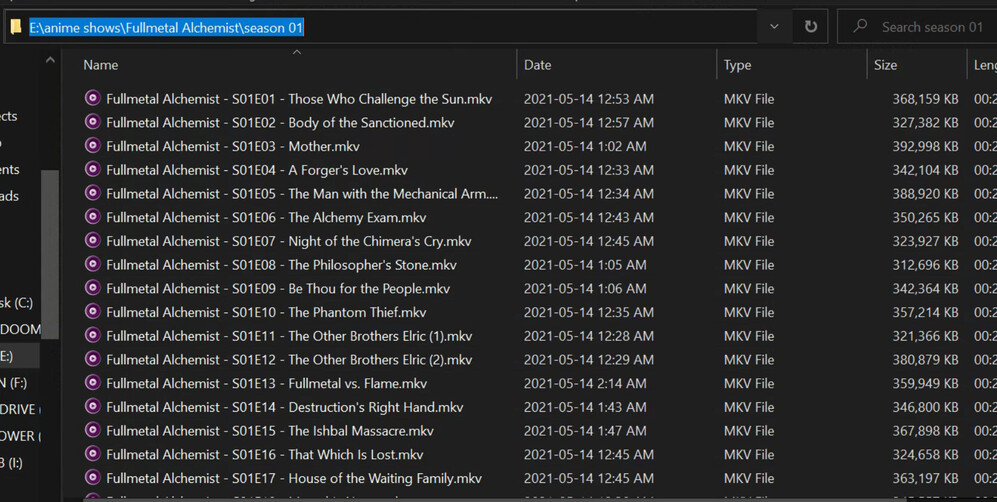Click the S01E03 Mother file icon

click(x=93, y=146)
